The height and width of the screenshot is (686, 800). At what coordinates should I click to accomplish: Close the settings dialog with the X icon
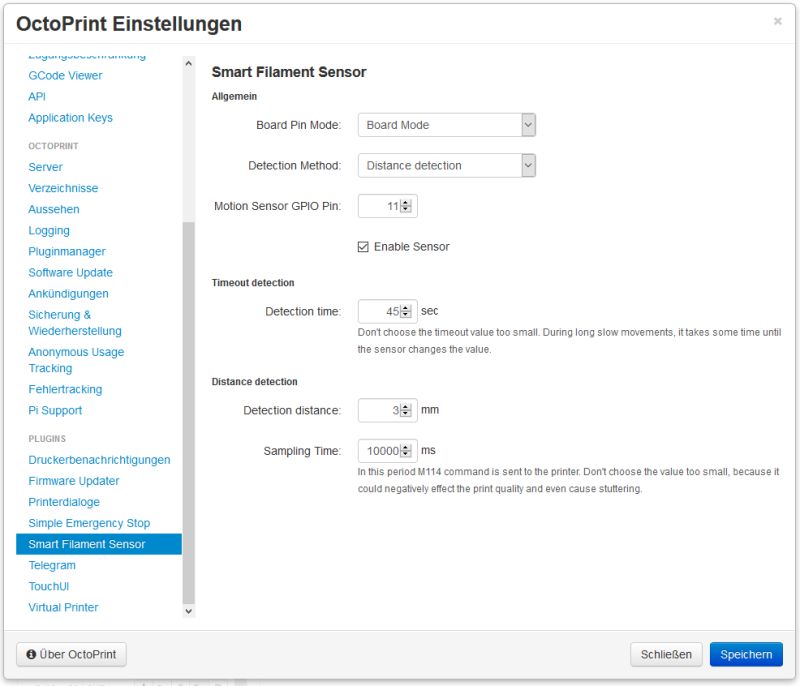[778, 22]
